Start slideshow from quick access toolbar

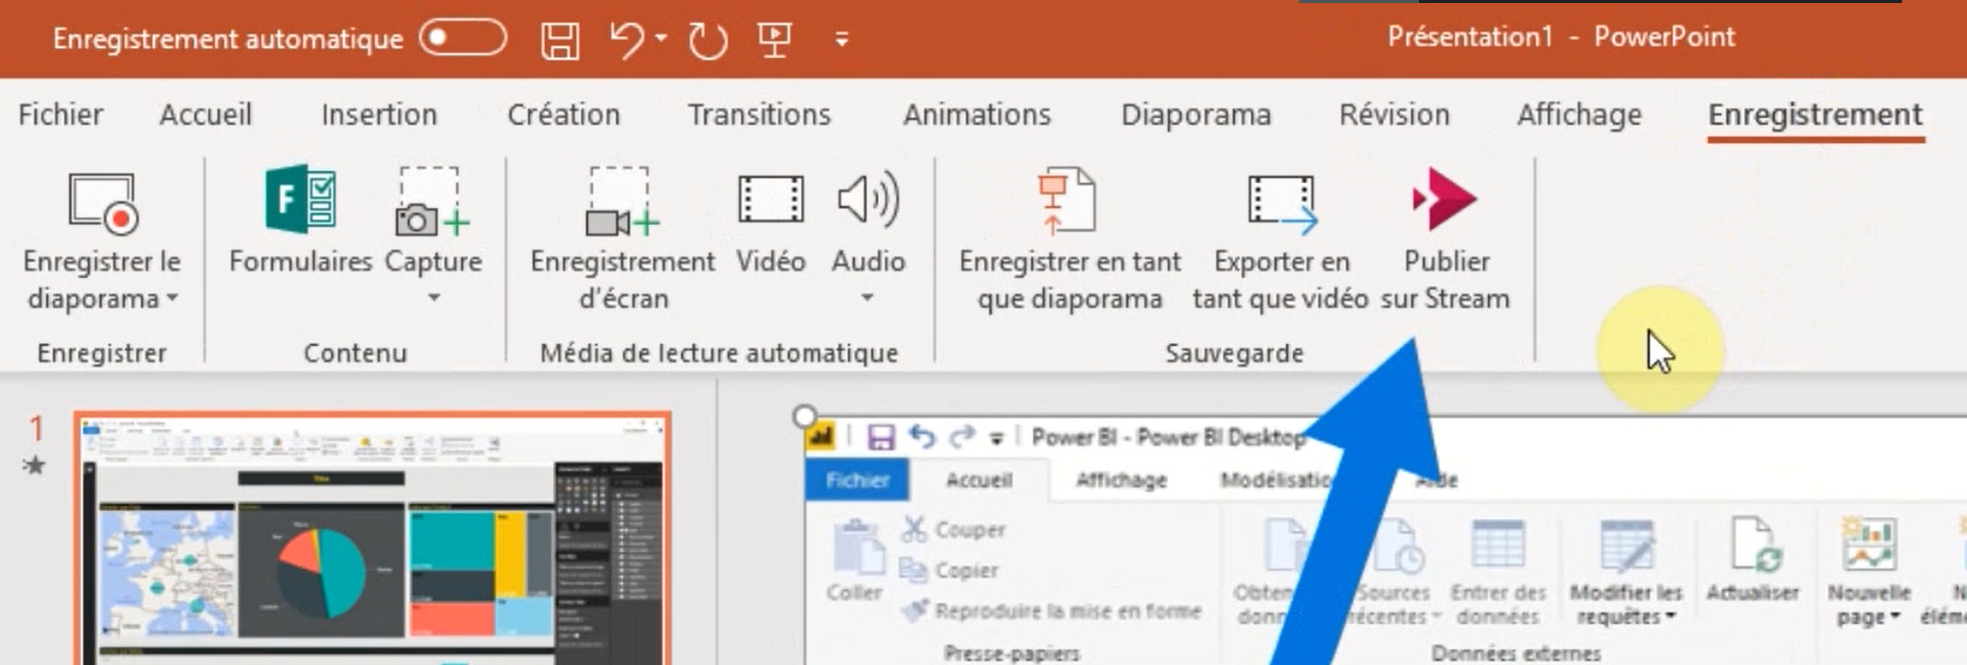coord(775,40)
